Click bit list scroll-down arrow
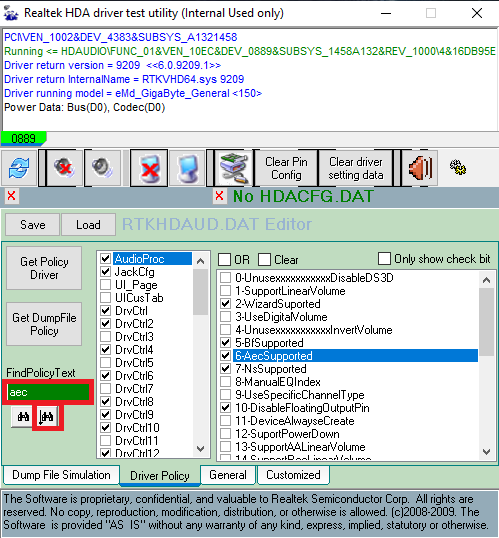This screenshot has height=538, width=499. point(486,452)
